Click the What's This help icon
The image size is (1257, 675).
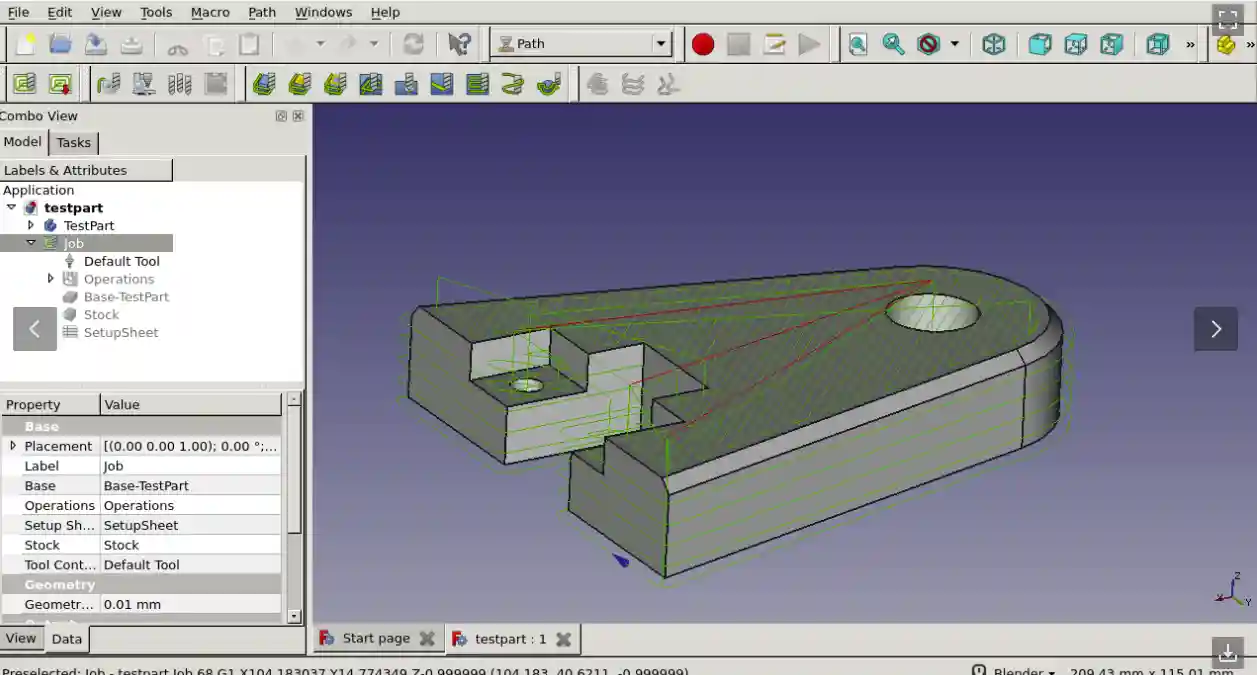tap(459, 44)
